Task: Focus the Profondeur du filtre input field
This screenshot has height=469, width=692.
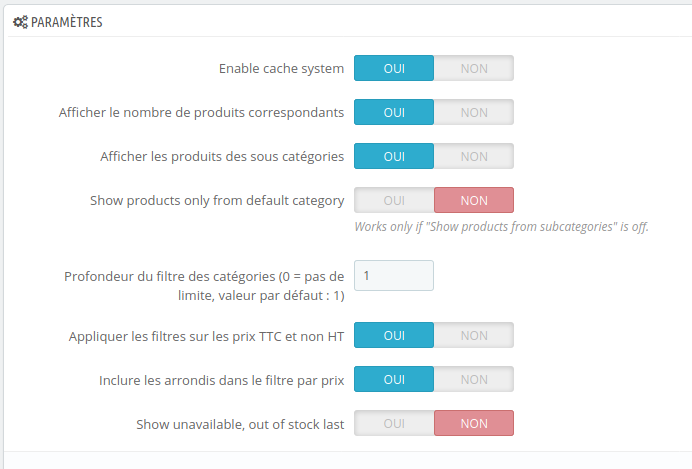Action: tap(393, 275)
